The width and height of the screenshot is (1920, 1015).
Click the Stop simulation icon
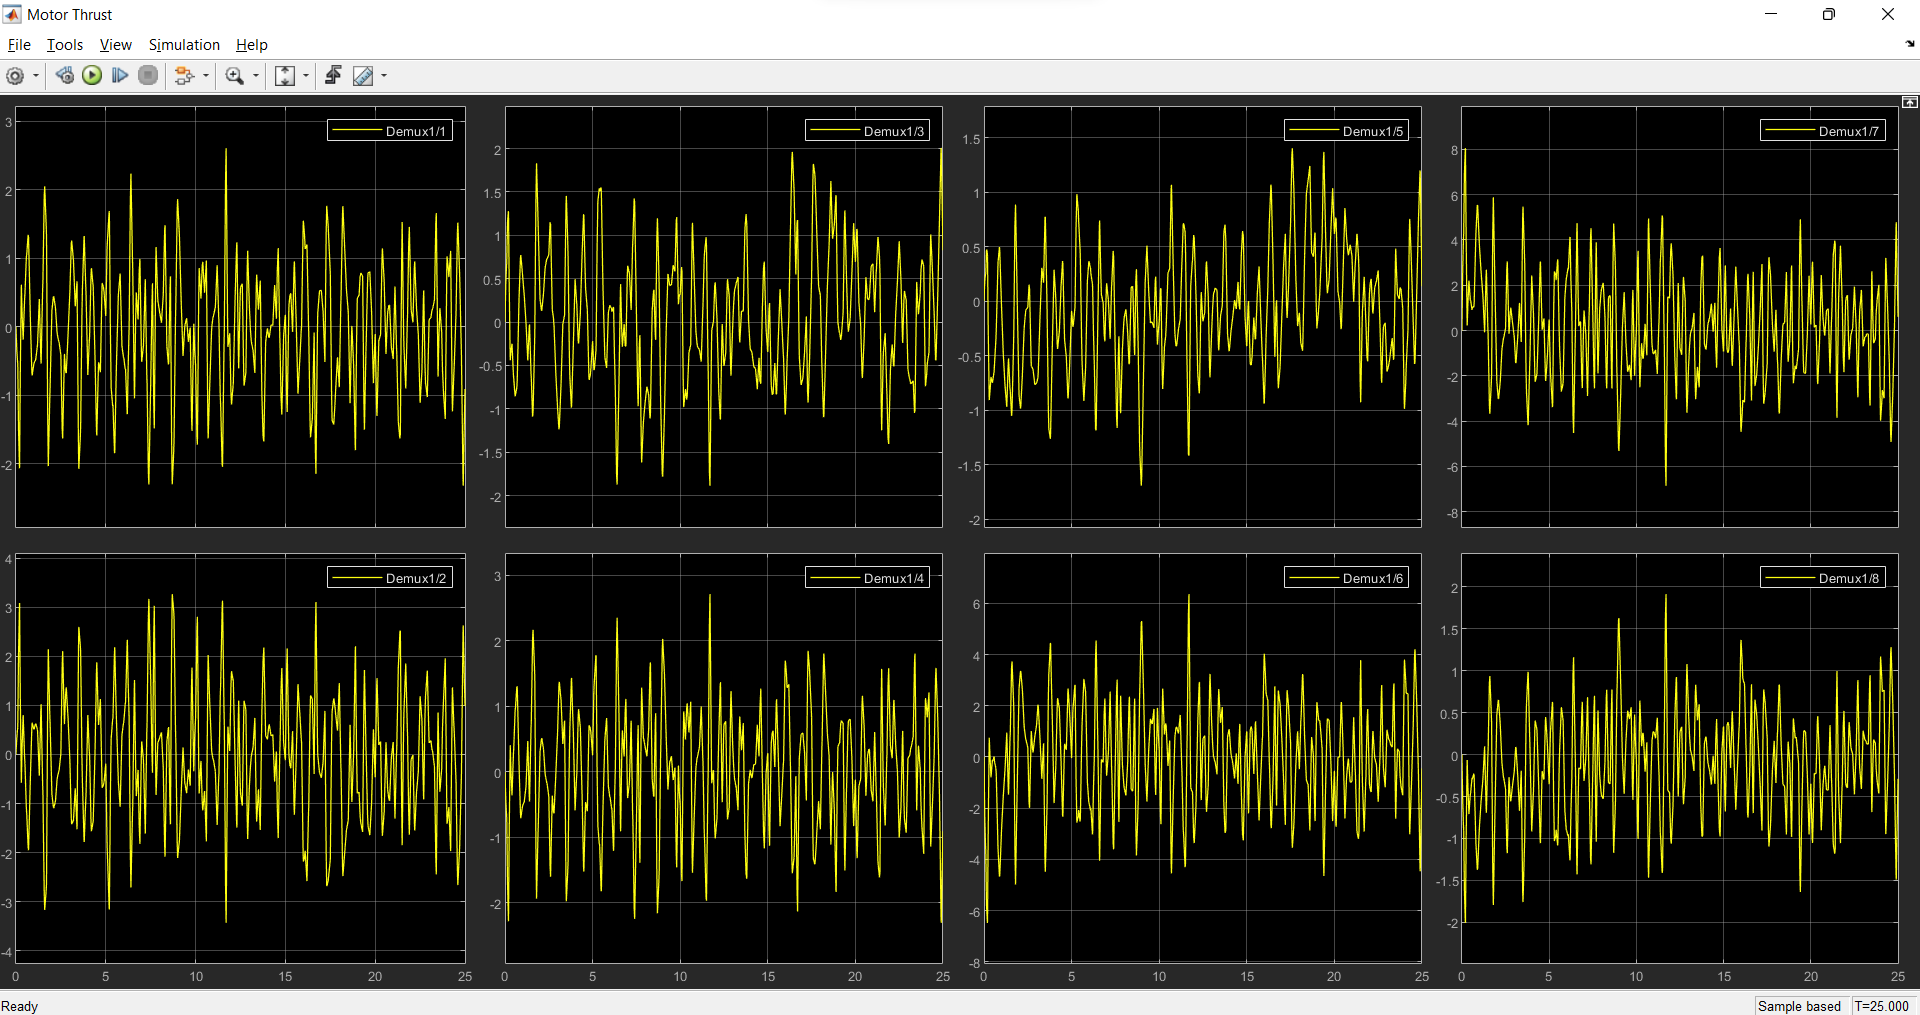coord(148,76)
